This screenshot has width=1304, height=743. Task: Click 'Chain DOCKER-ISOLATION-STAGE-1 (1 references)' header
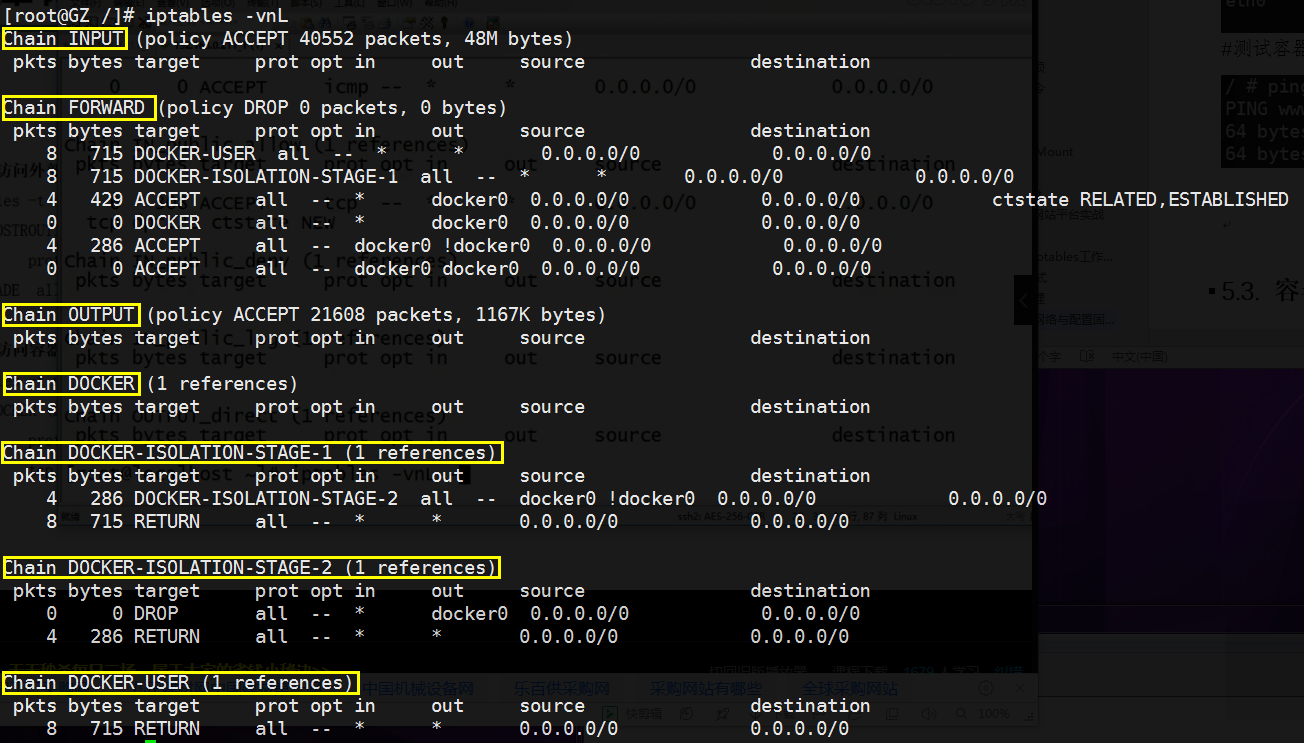click(252, 453)
